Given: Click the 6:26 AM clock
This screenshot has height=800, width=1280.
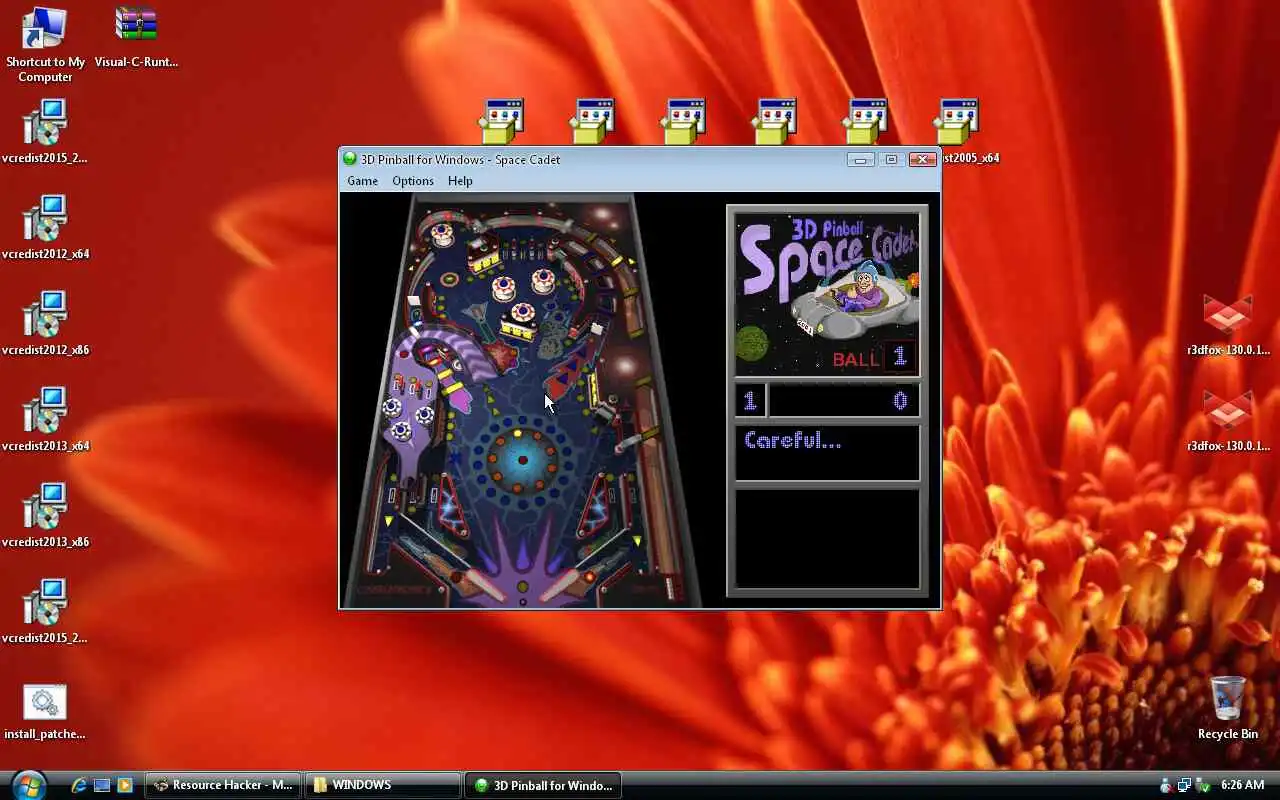Looking at the screenshot, I should tap(1243, 785).
